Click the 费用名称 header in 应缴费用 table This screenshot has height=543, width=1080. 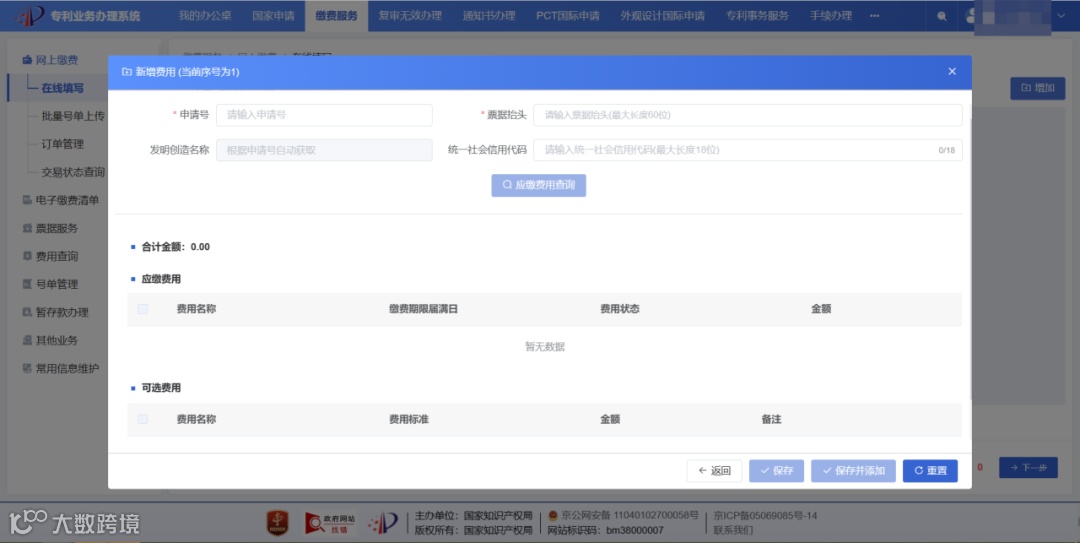196,309
